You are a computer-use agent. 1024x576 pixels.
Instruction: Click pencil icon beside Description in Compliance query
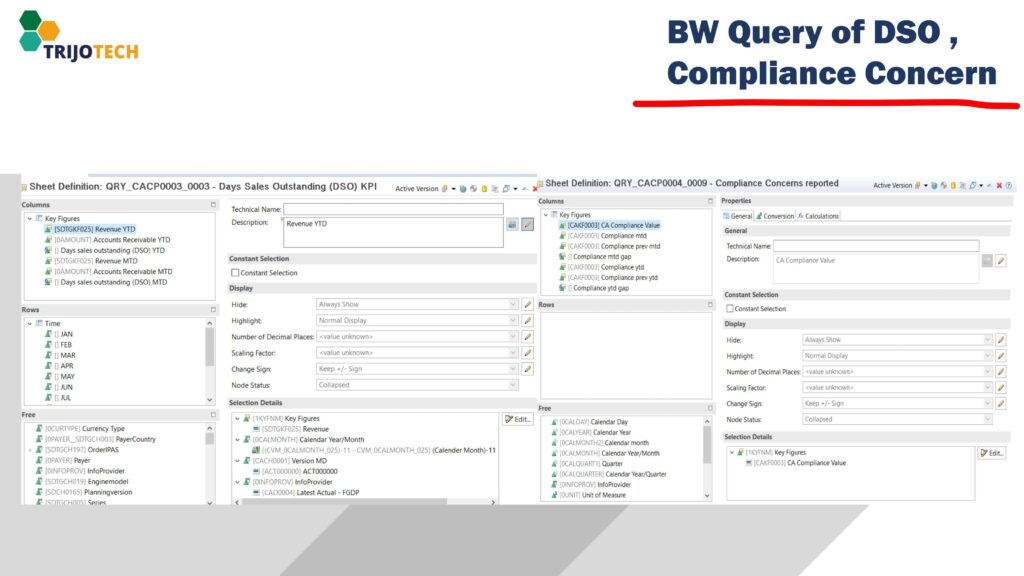tap(1000, 261)
